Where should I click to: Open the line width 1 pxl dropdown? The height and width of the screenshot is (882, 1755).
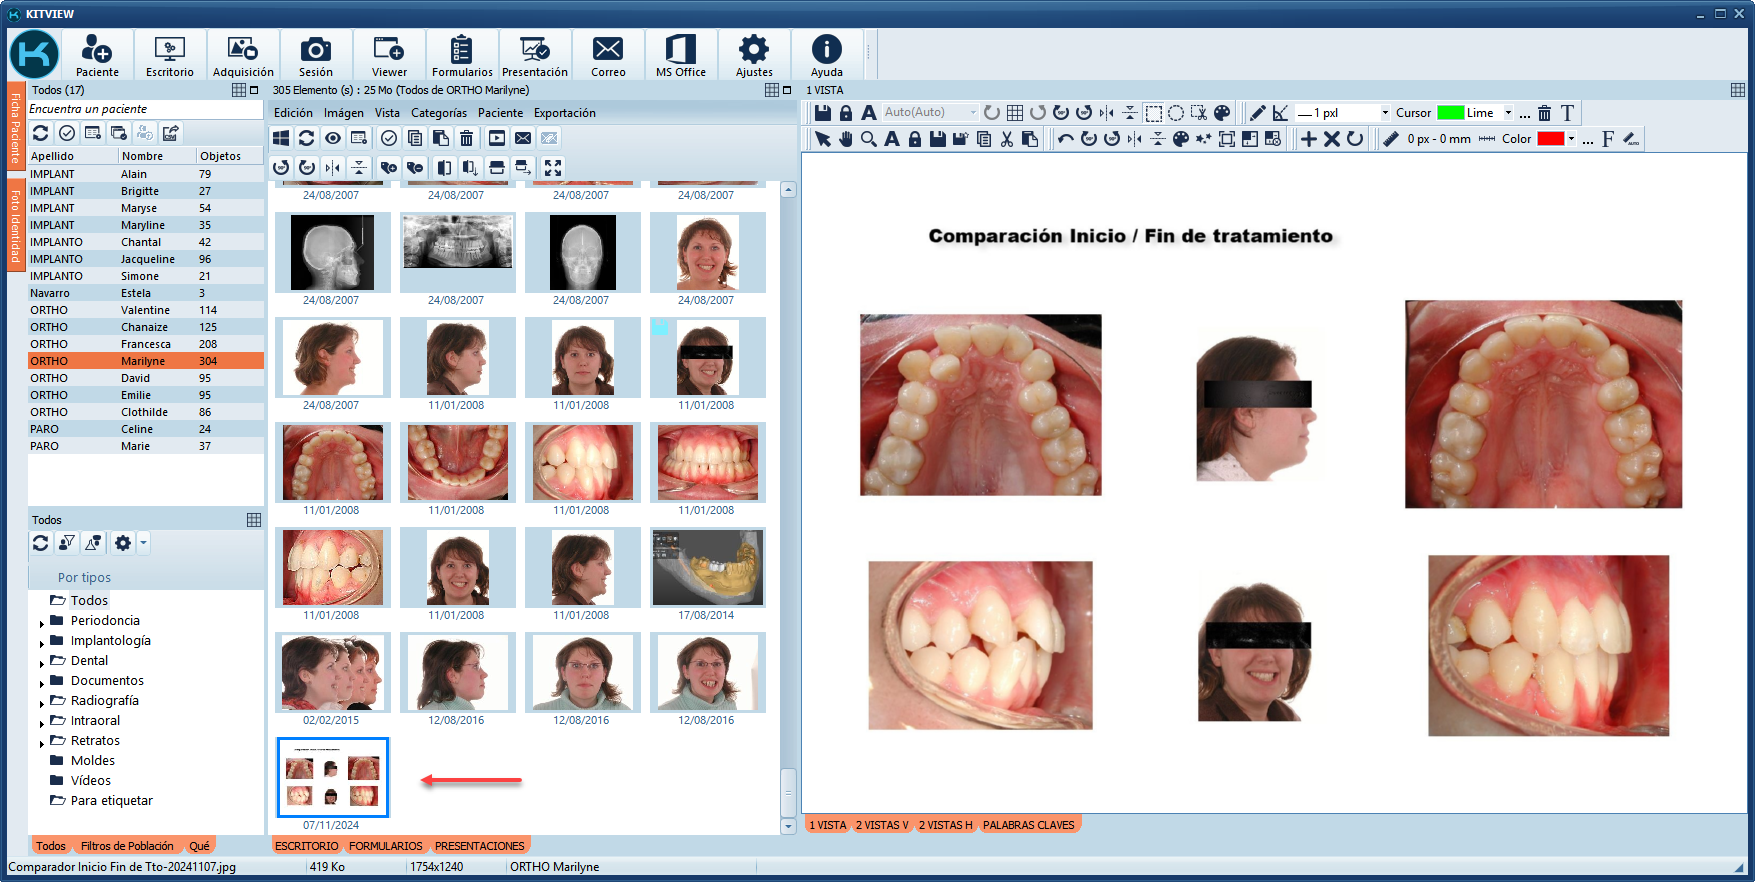coord(1385,113)
